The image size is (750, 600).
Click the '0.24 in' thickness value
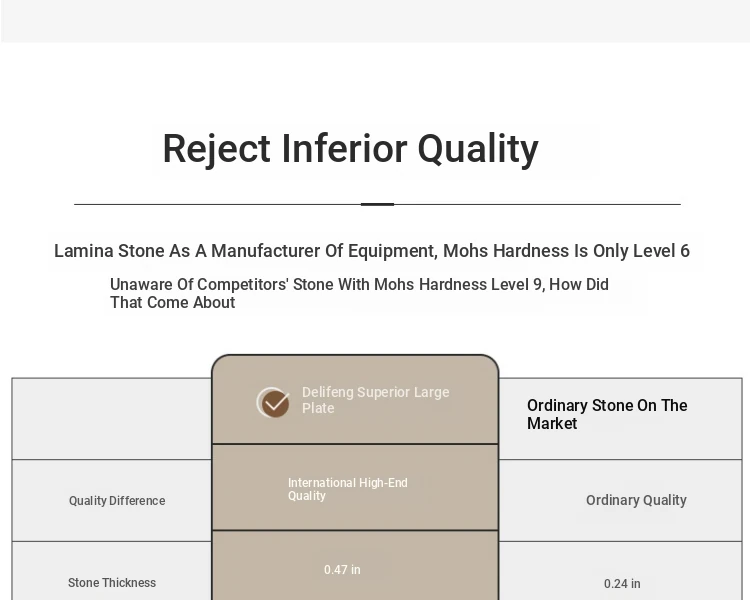click(x=622, y=584)
